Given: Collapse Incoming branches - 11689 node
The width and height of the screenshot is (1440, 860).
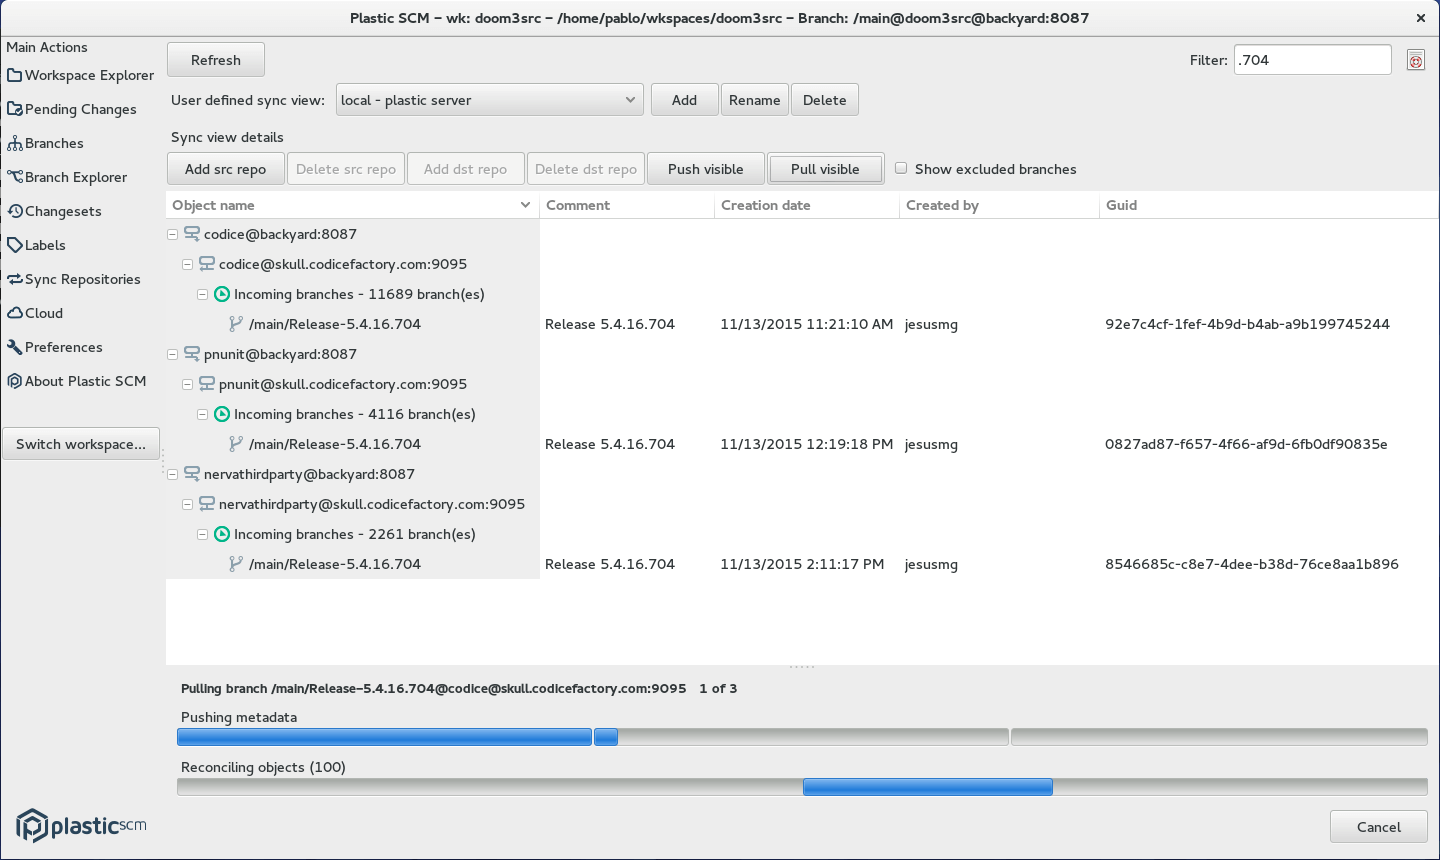Looking at the screenshot, I should (x=202, y=294).
